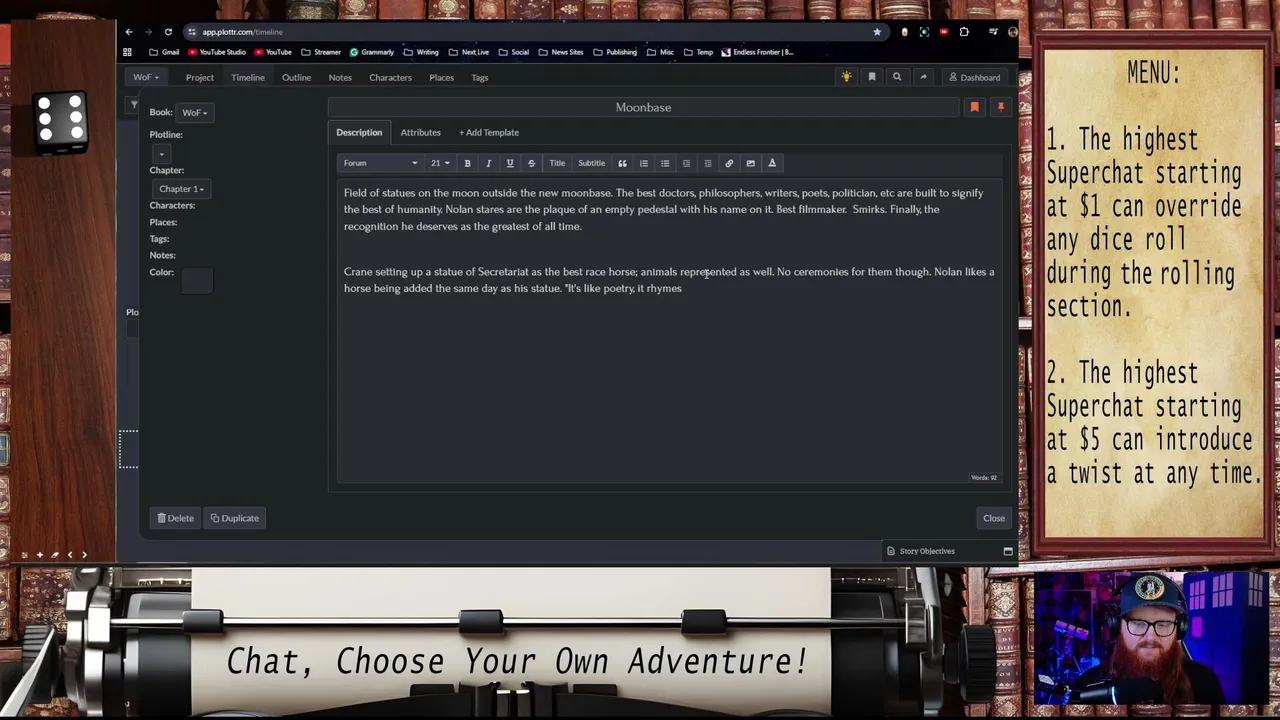Viewport: 1280px width, 720px height.
Task: Toggle italic formatting in editor toolbar
Action: click(488, 163)
